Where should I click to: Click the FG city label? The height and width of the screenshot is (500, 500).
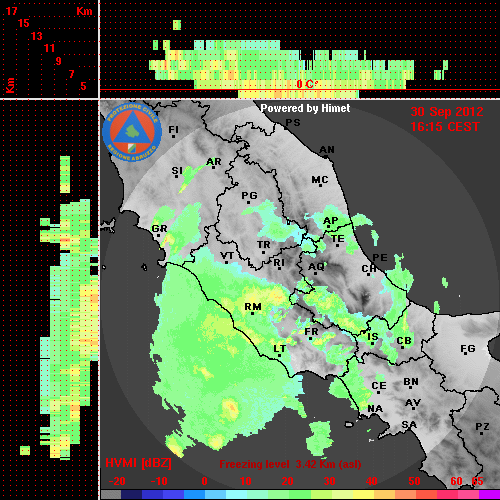coord(468,349)
